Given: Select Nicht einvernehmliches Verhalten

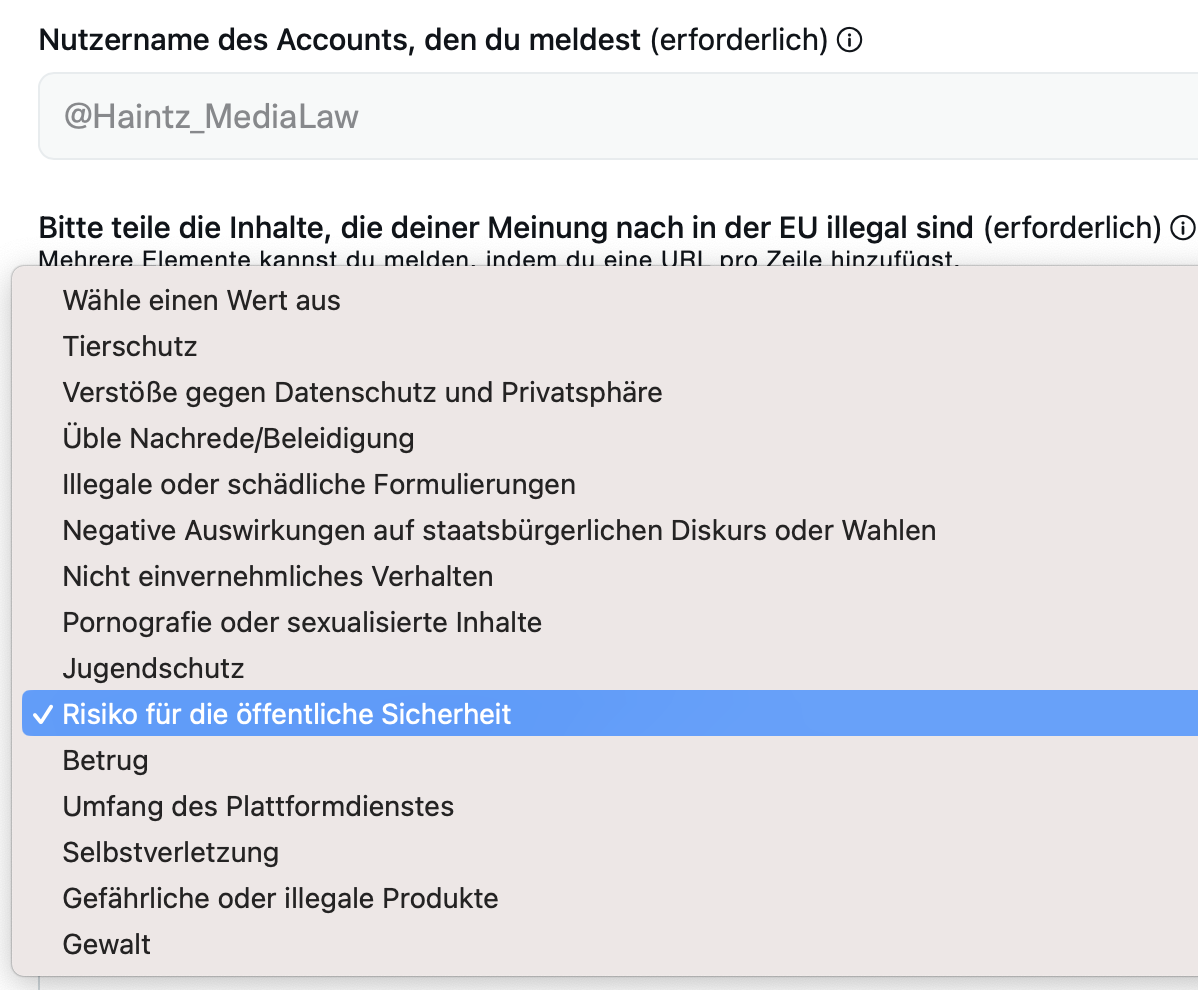Looking at the screenshot, I should [x=277, y=576].
